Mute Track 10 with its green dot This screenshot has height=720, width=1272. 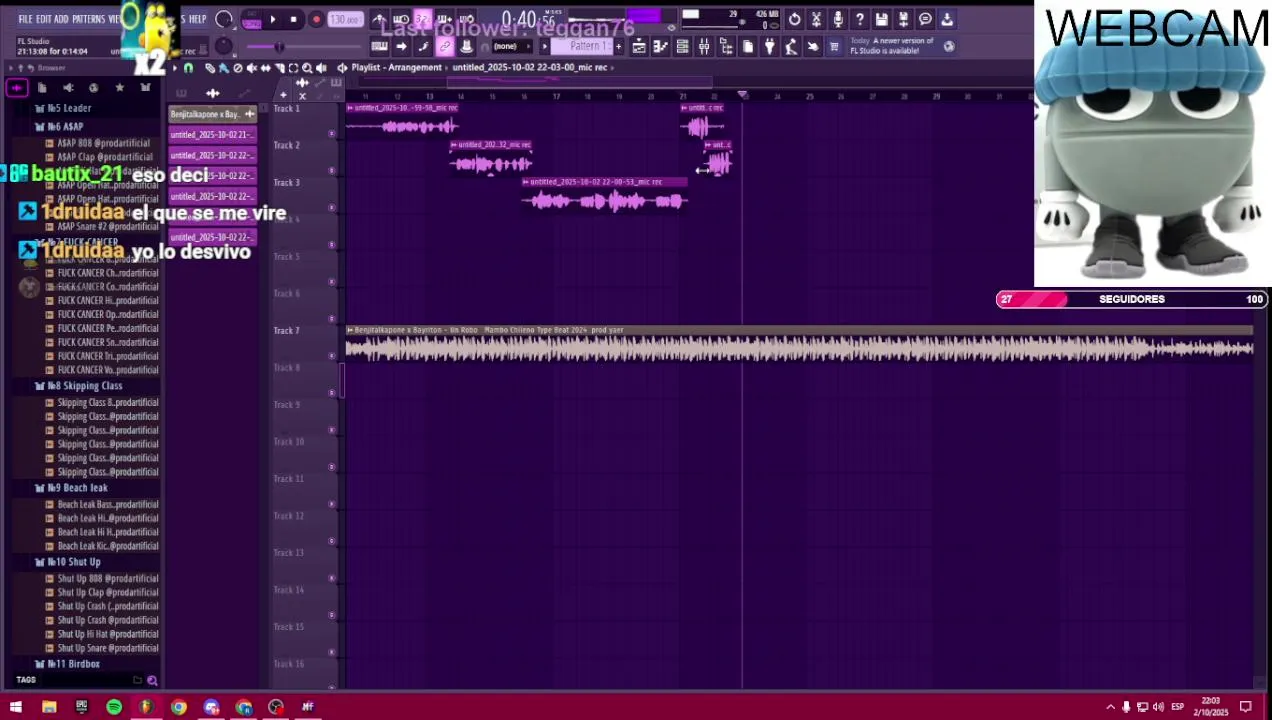[332, 466]
